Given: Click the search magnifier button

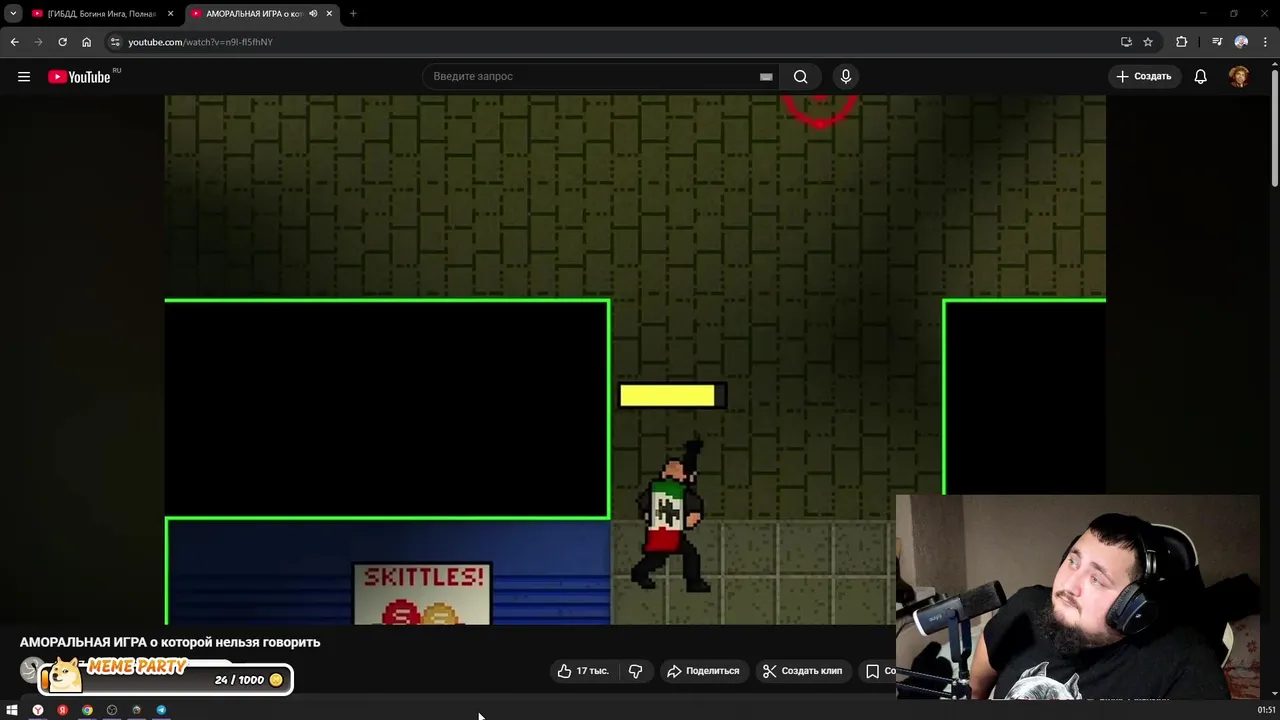Looking at the screenshot, I should pos(800,77).
